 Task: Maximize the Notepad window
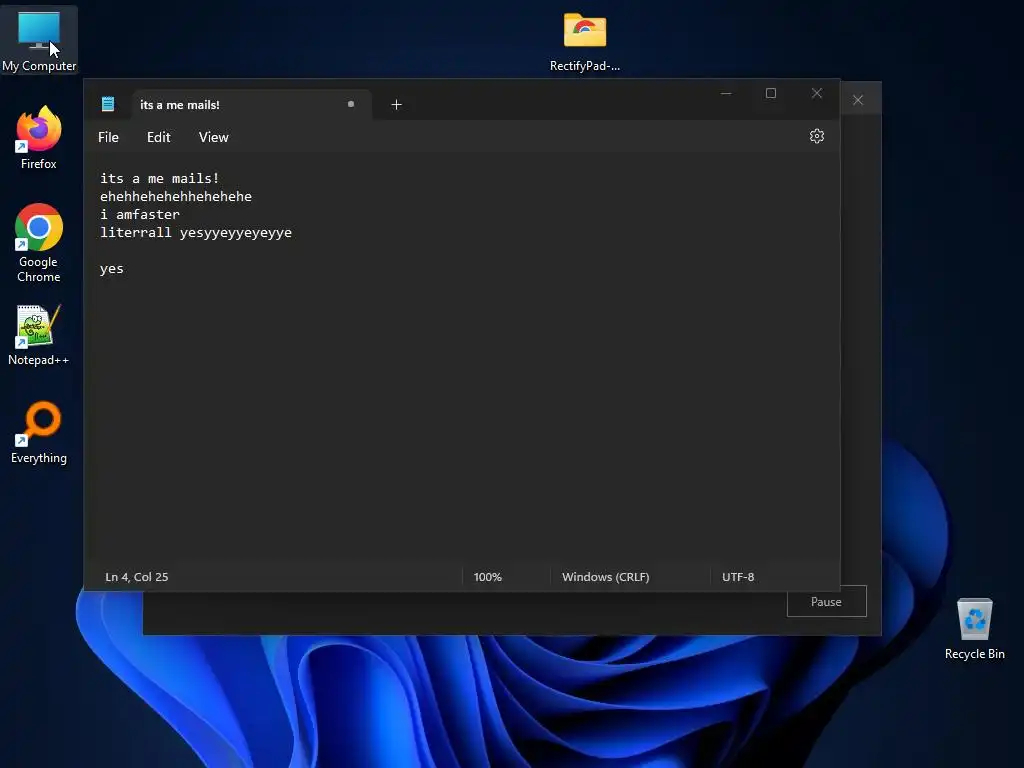[x=771, y=93]
